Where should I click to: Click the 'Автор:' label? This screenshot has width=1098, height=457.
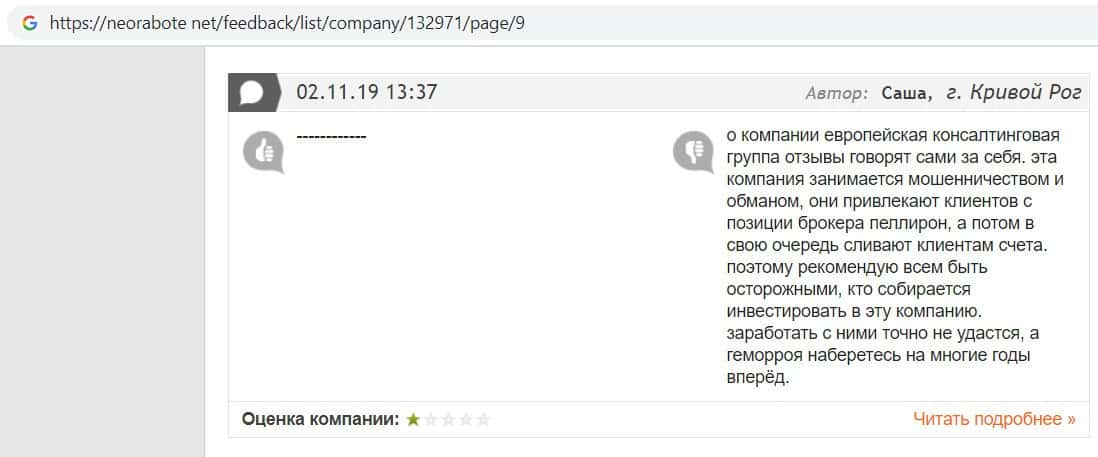coord(836,93)
